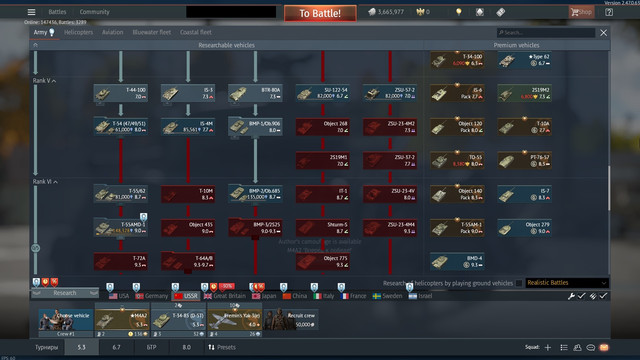Select the BMP-2/Ob.685 group card
640x360 pixels.
coord(255,194)
